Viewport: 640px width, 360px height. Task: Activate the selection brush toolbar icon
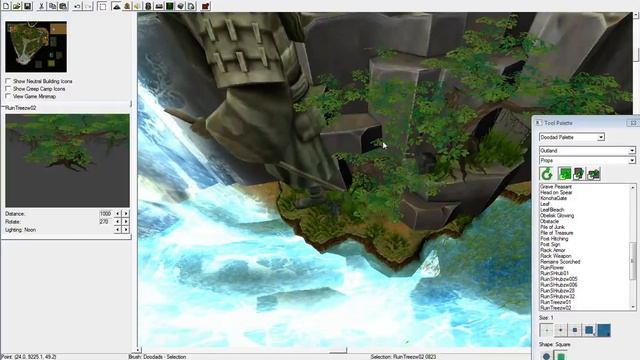coord(102,6)
